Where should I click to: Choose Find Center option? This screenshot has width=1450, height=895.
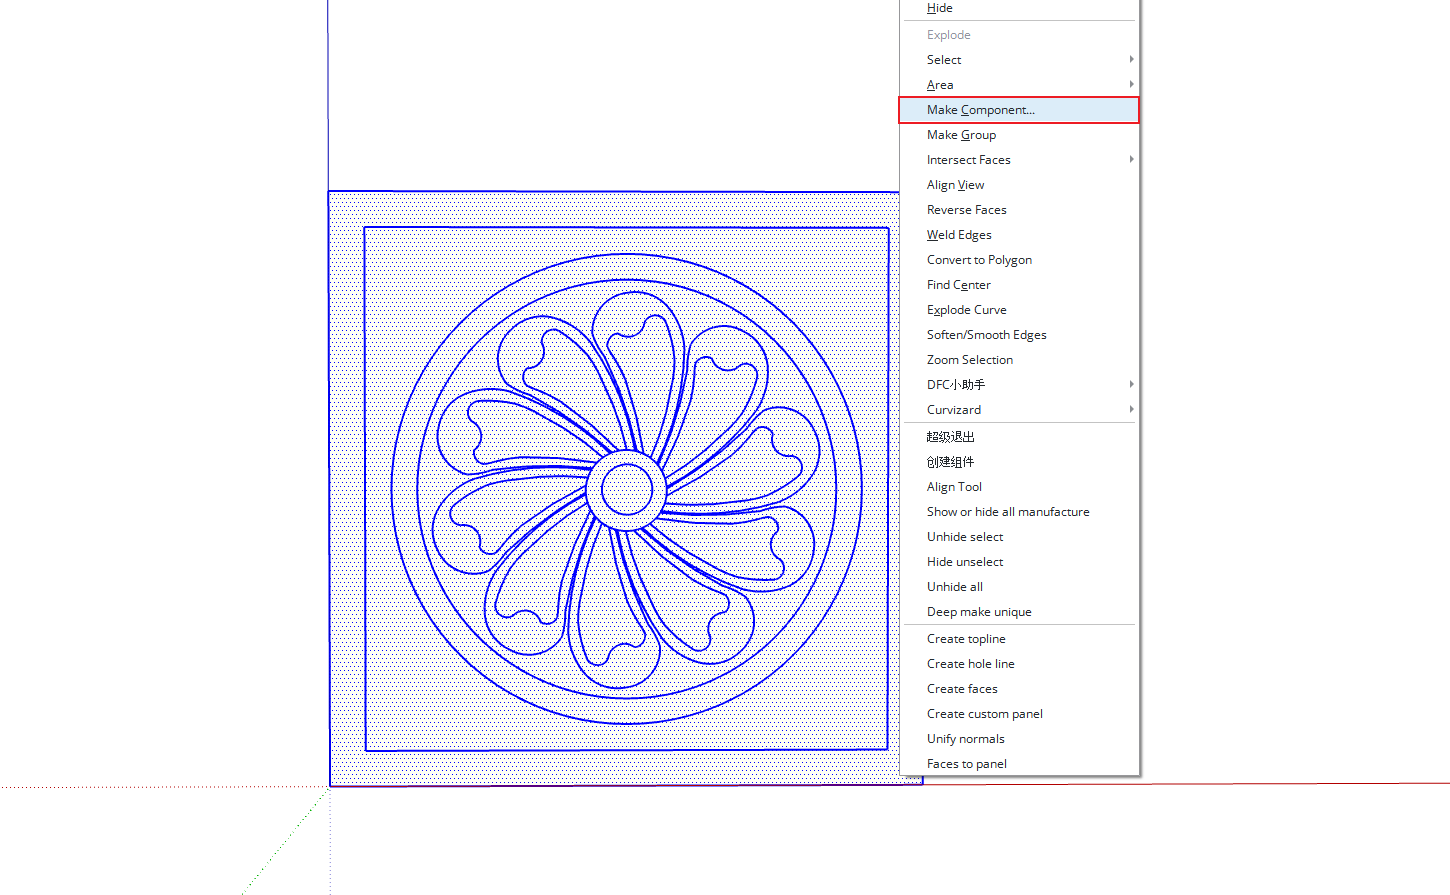pos(958,285)
